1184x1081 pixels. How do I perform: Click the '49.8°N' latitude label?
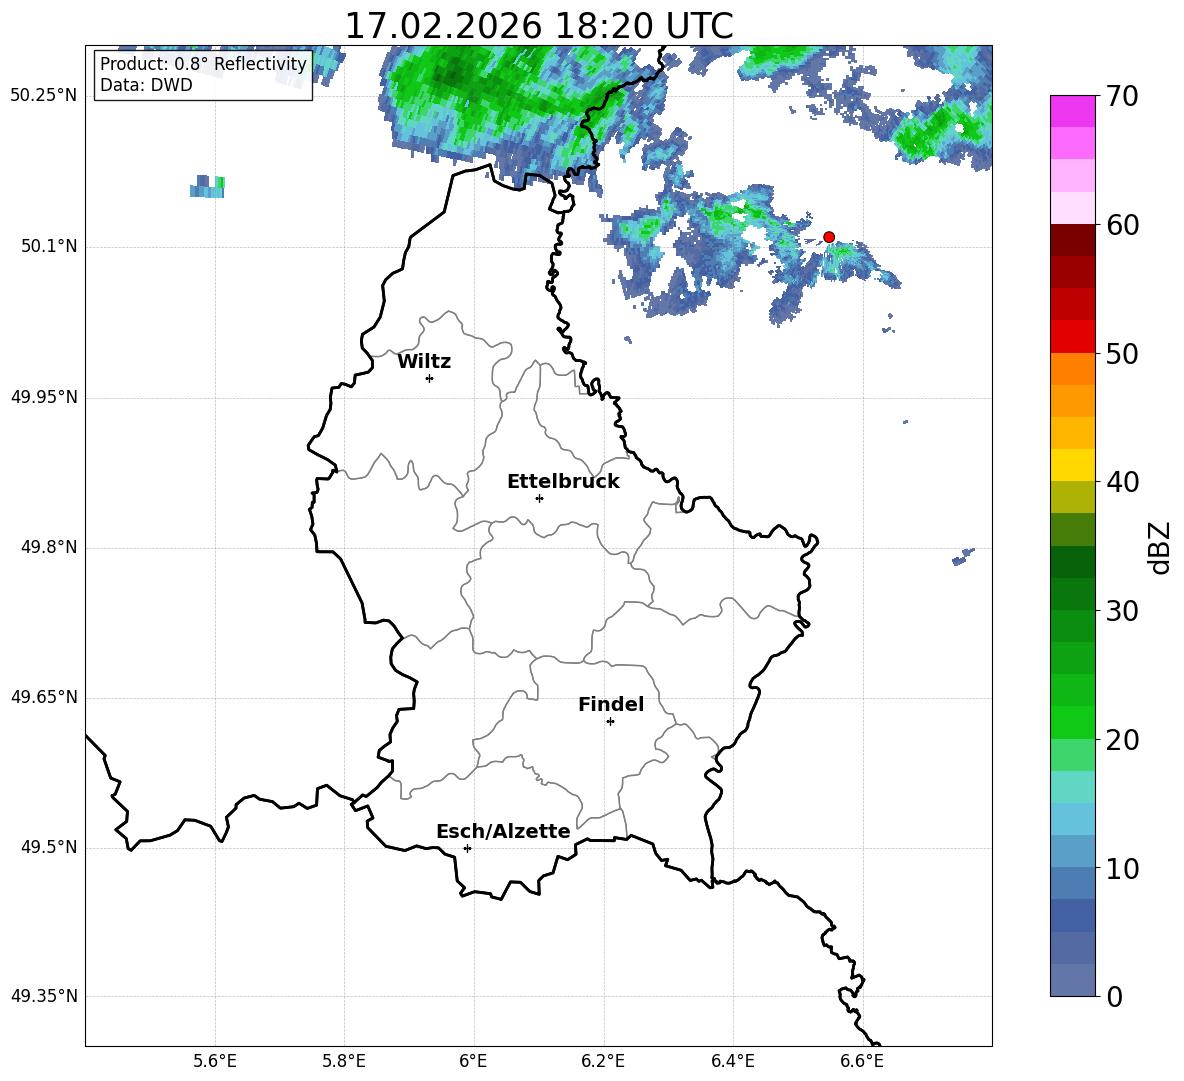pos(50,547)
